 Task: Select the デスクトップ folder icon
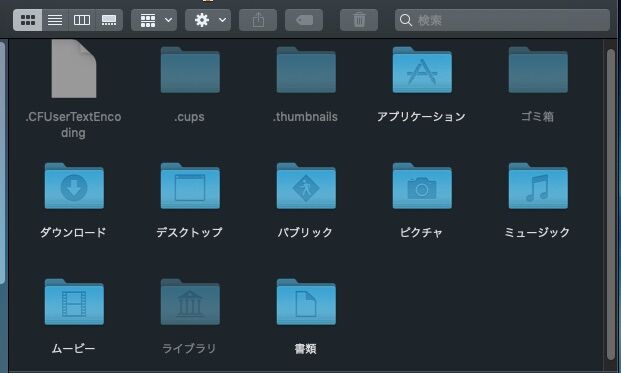click(x=190, y=186)
